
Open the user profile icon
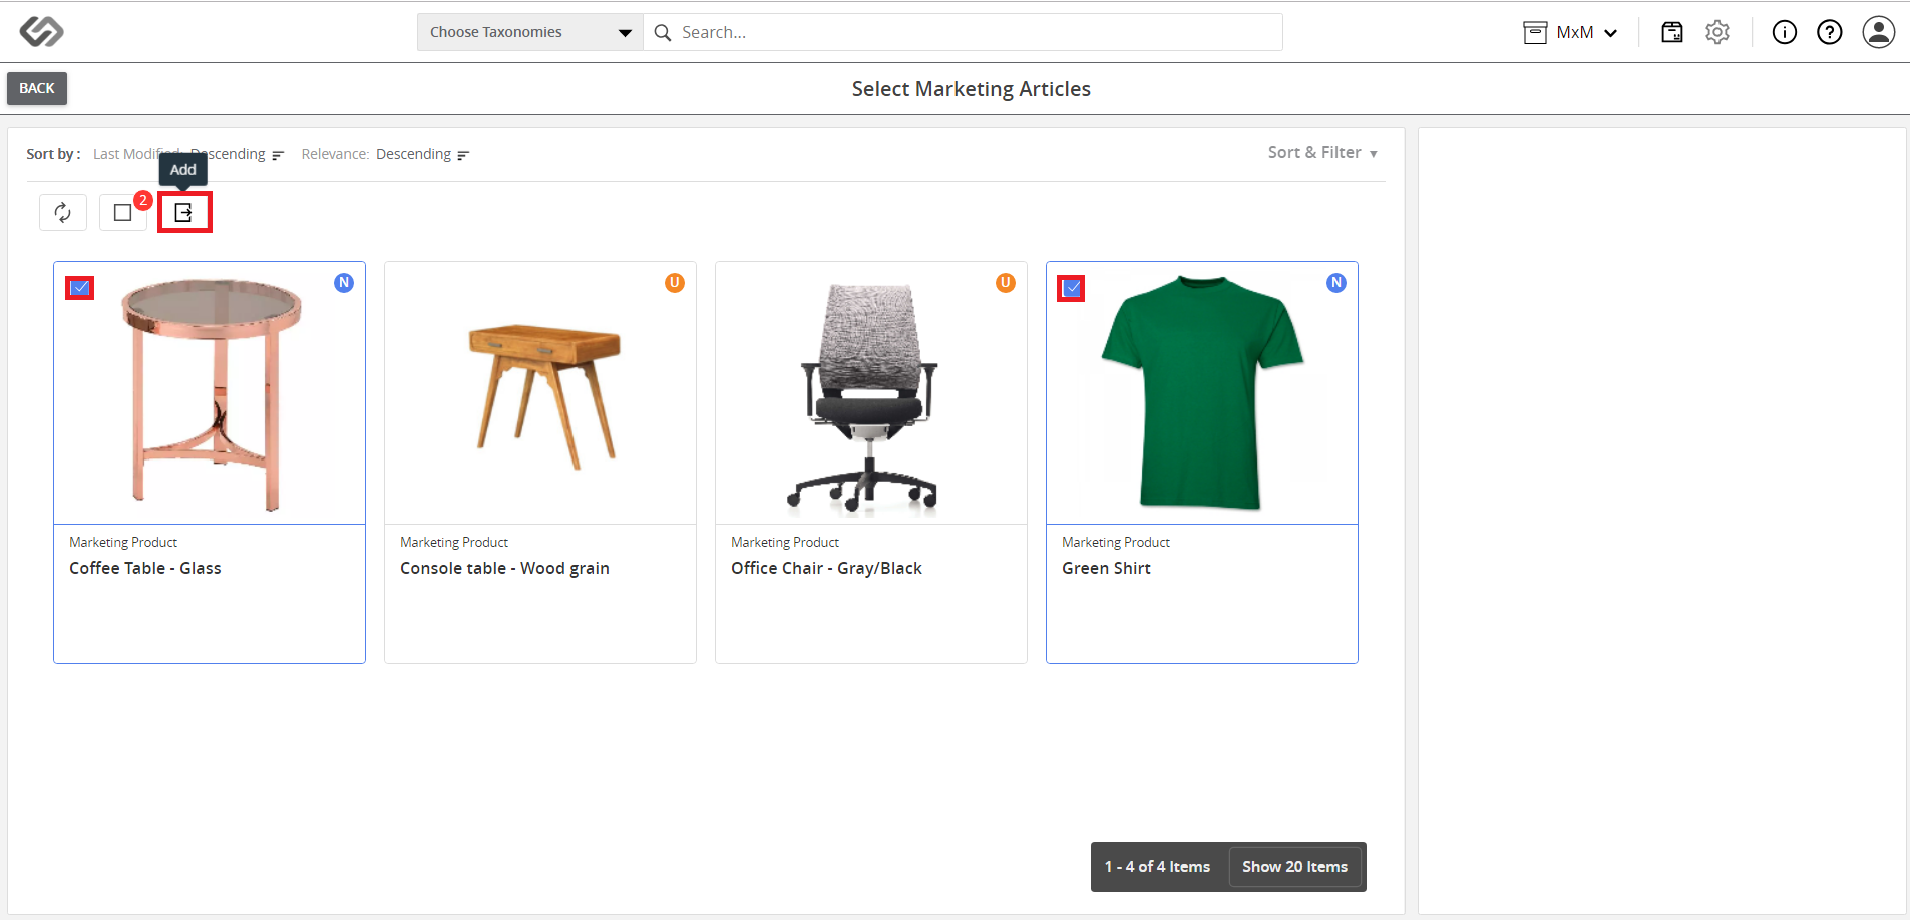pyautogui.click(x=1879, y=32)
